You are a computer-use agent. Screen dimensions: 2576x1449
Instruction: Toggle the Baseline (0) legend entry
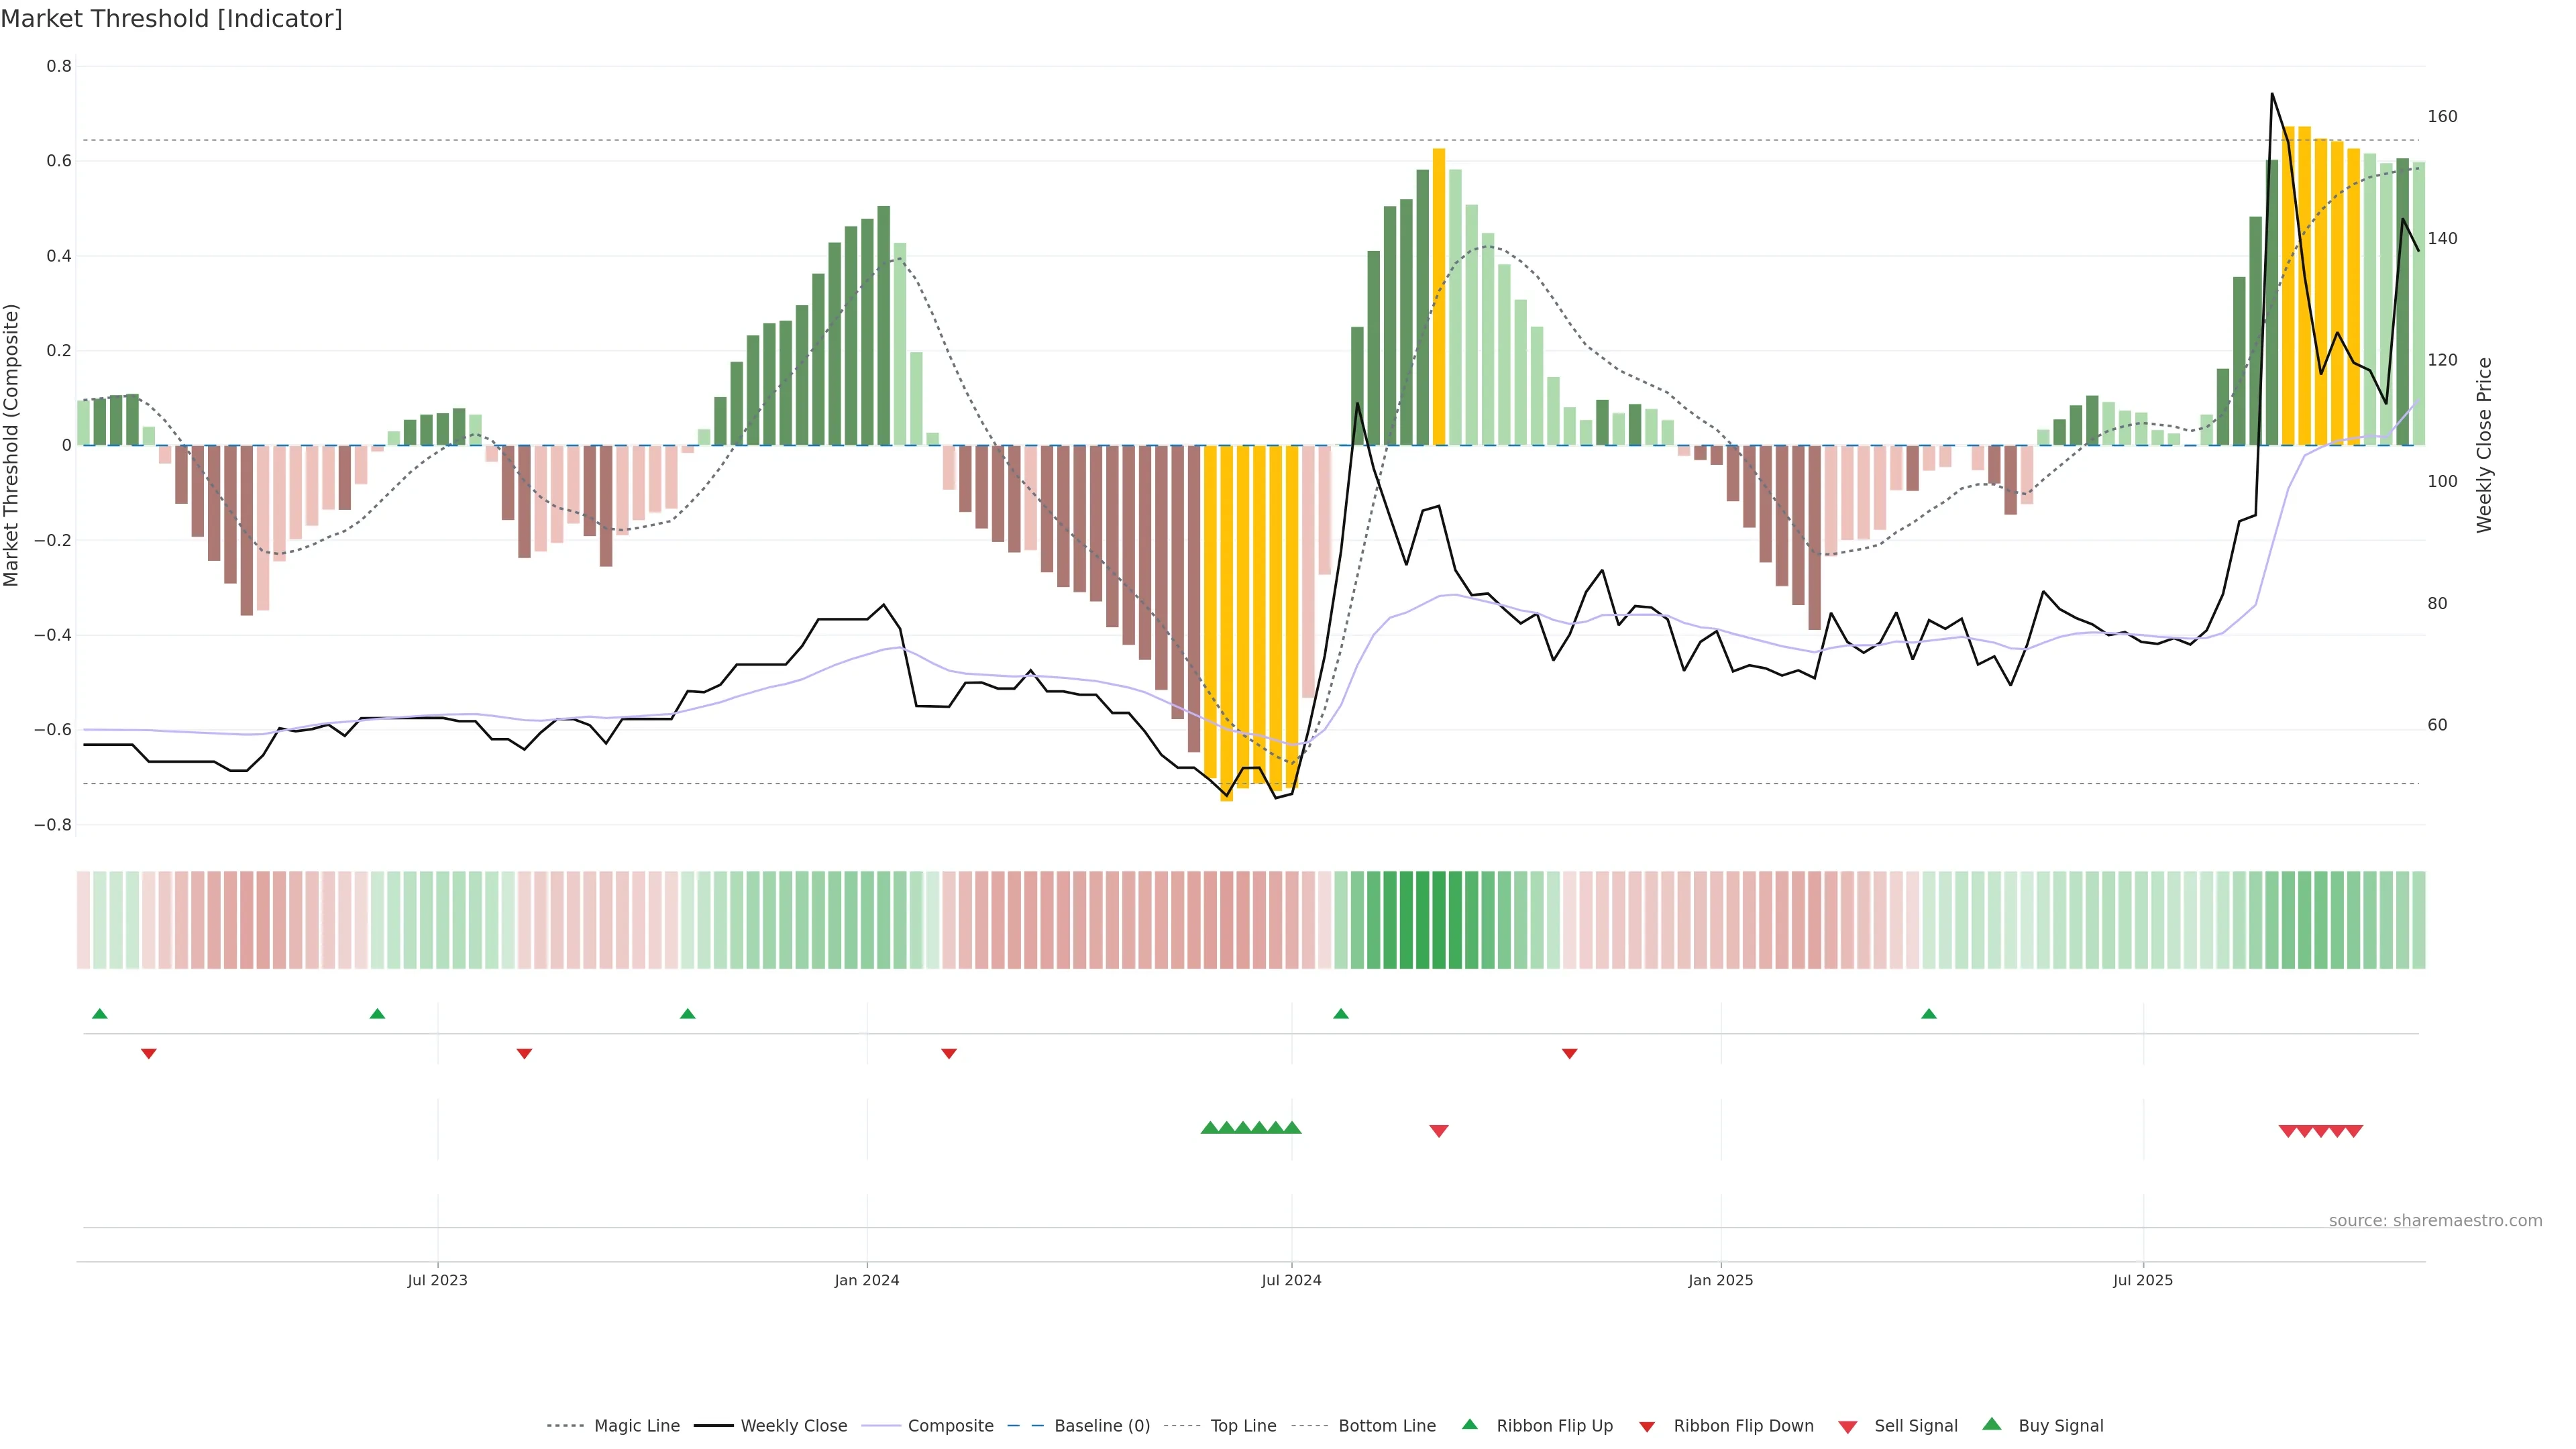click(1102, 1426)
